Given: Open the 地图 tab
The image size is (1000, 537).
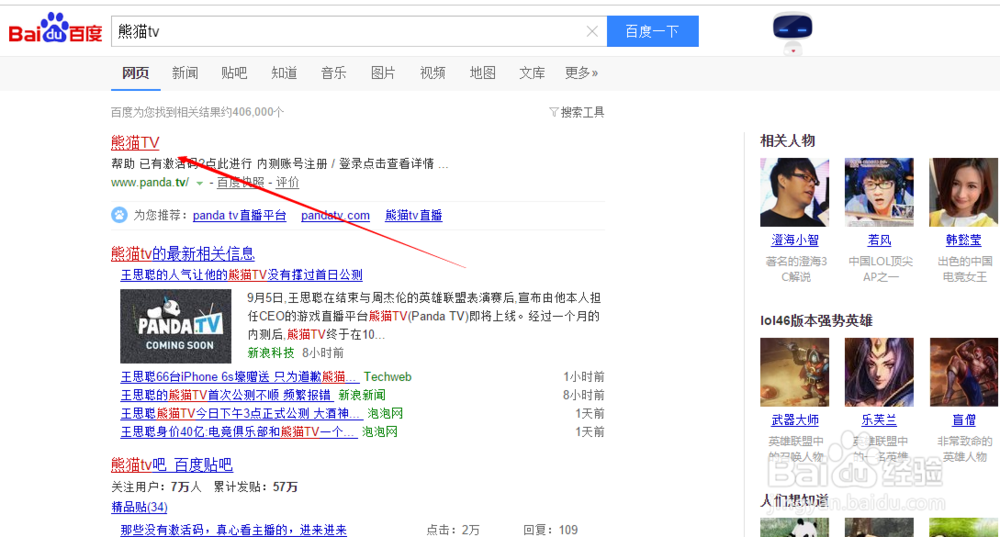Looking at the screenshot, I should 482,73.
